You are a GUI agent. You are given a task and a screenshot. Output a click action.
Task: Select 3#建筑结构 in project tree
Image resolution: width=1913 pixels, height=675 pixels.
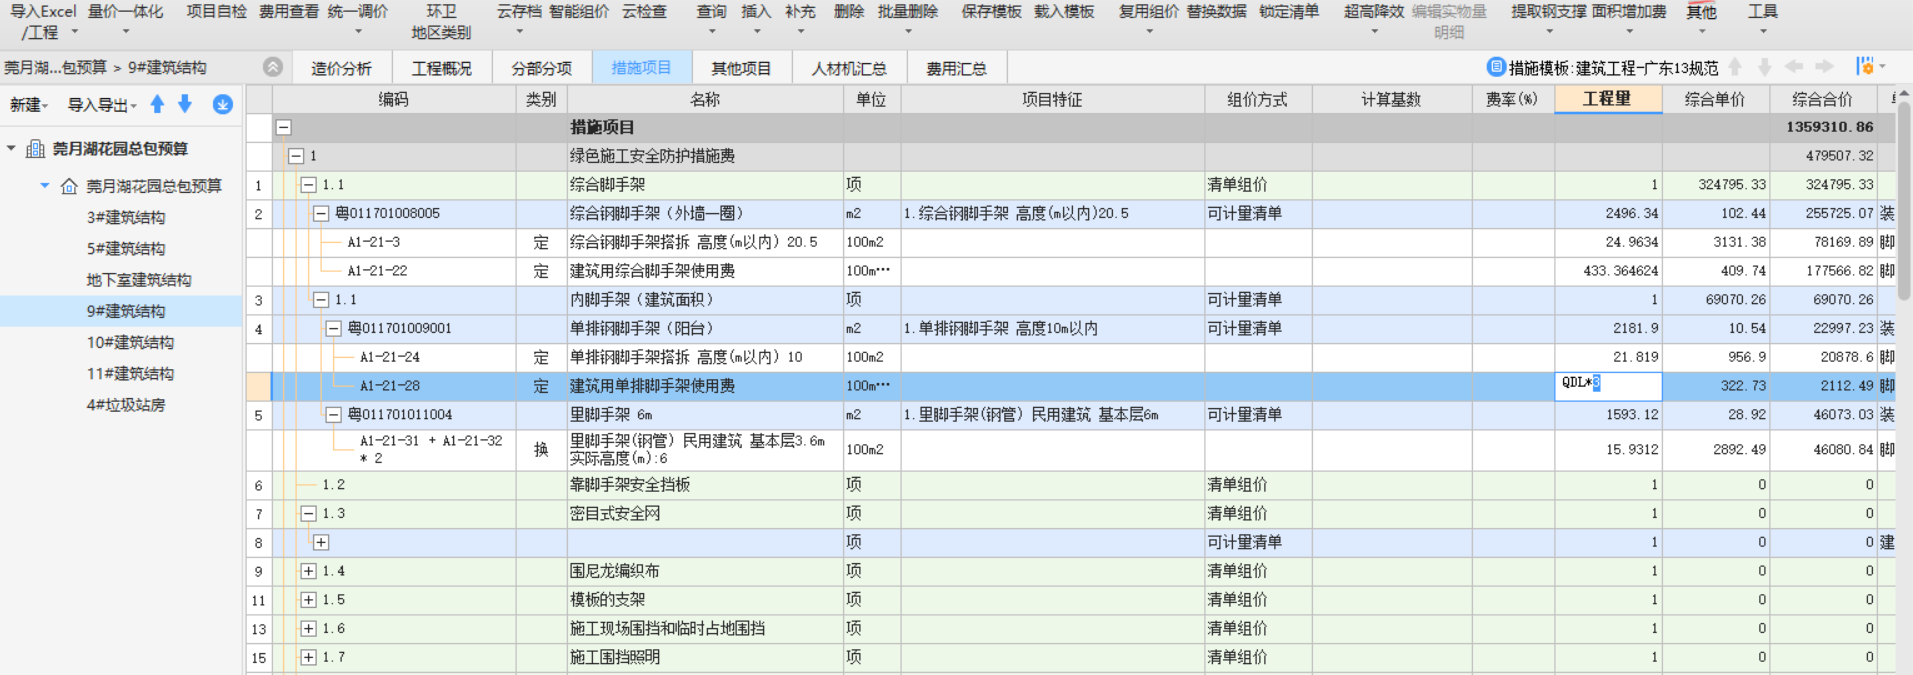pos(126,217)
